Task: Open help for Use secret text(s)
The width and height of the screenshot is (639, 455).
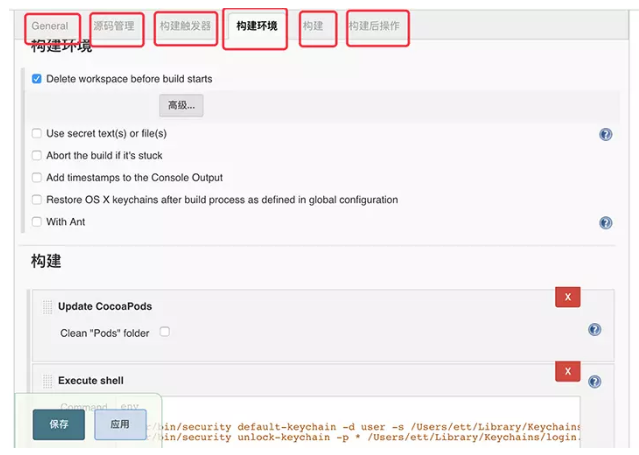Action: 606,134
